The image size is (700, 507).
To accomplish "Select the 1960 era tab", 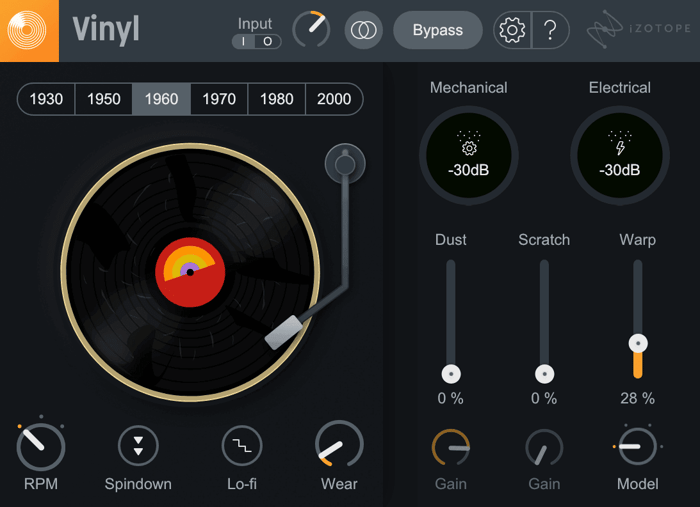I will [161, 99].
